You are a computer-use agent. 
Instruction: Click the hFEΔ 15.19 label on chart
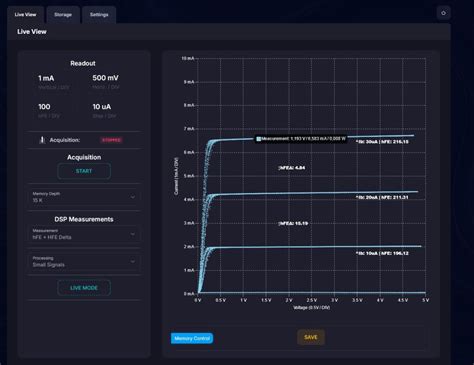point(293,223)
